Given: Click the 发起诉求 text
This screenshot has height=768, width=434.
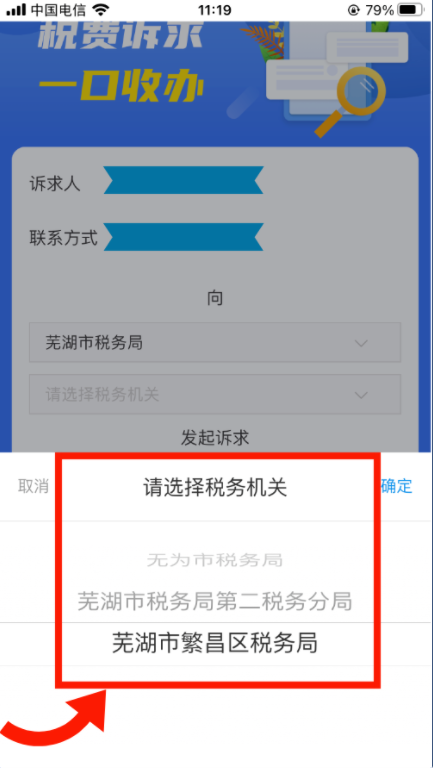Looking at the screenshot, I should tap(215, 438).
